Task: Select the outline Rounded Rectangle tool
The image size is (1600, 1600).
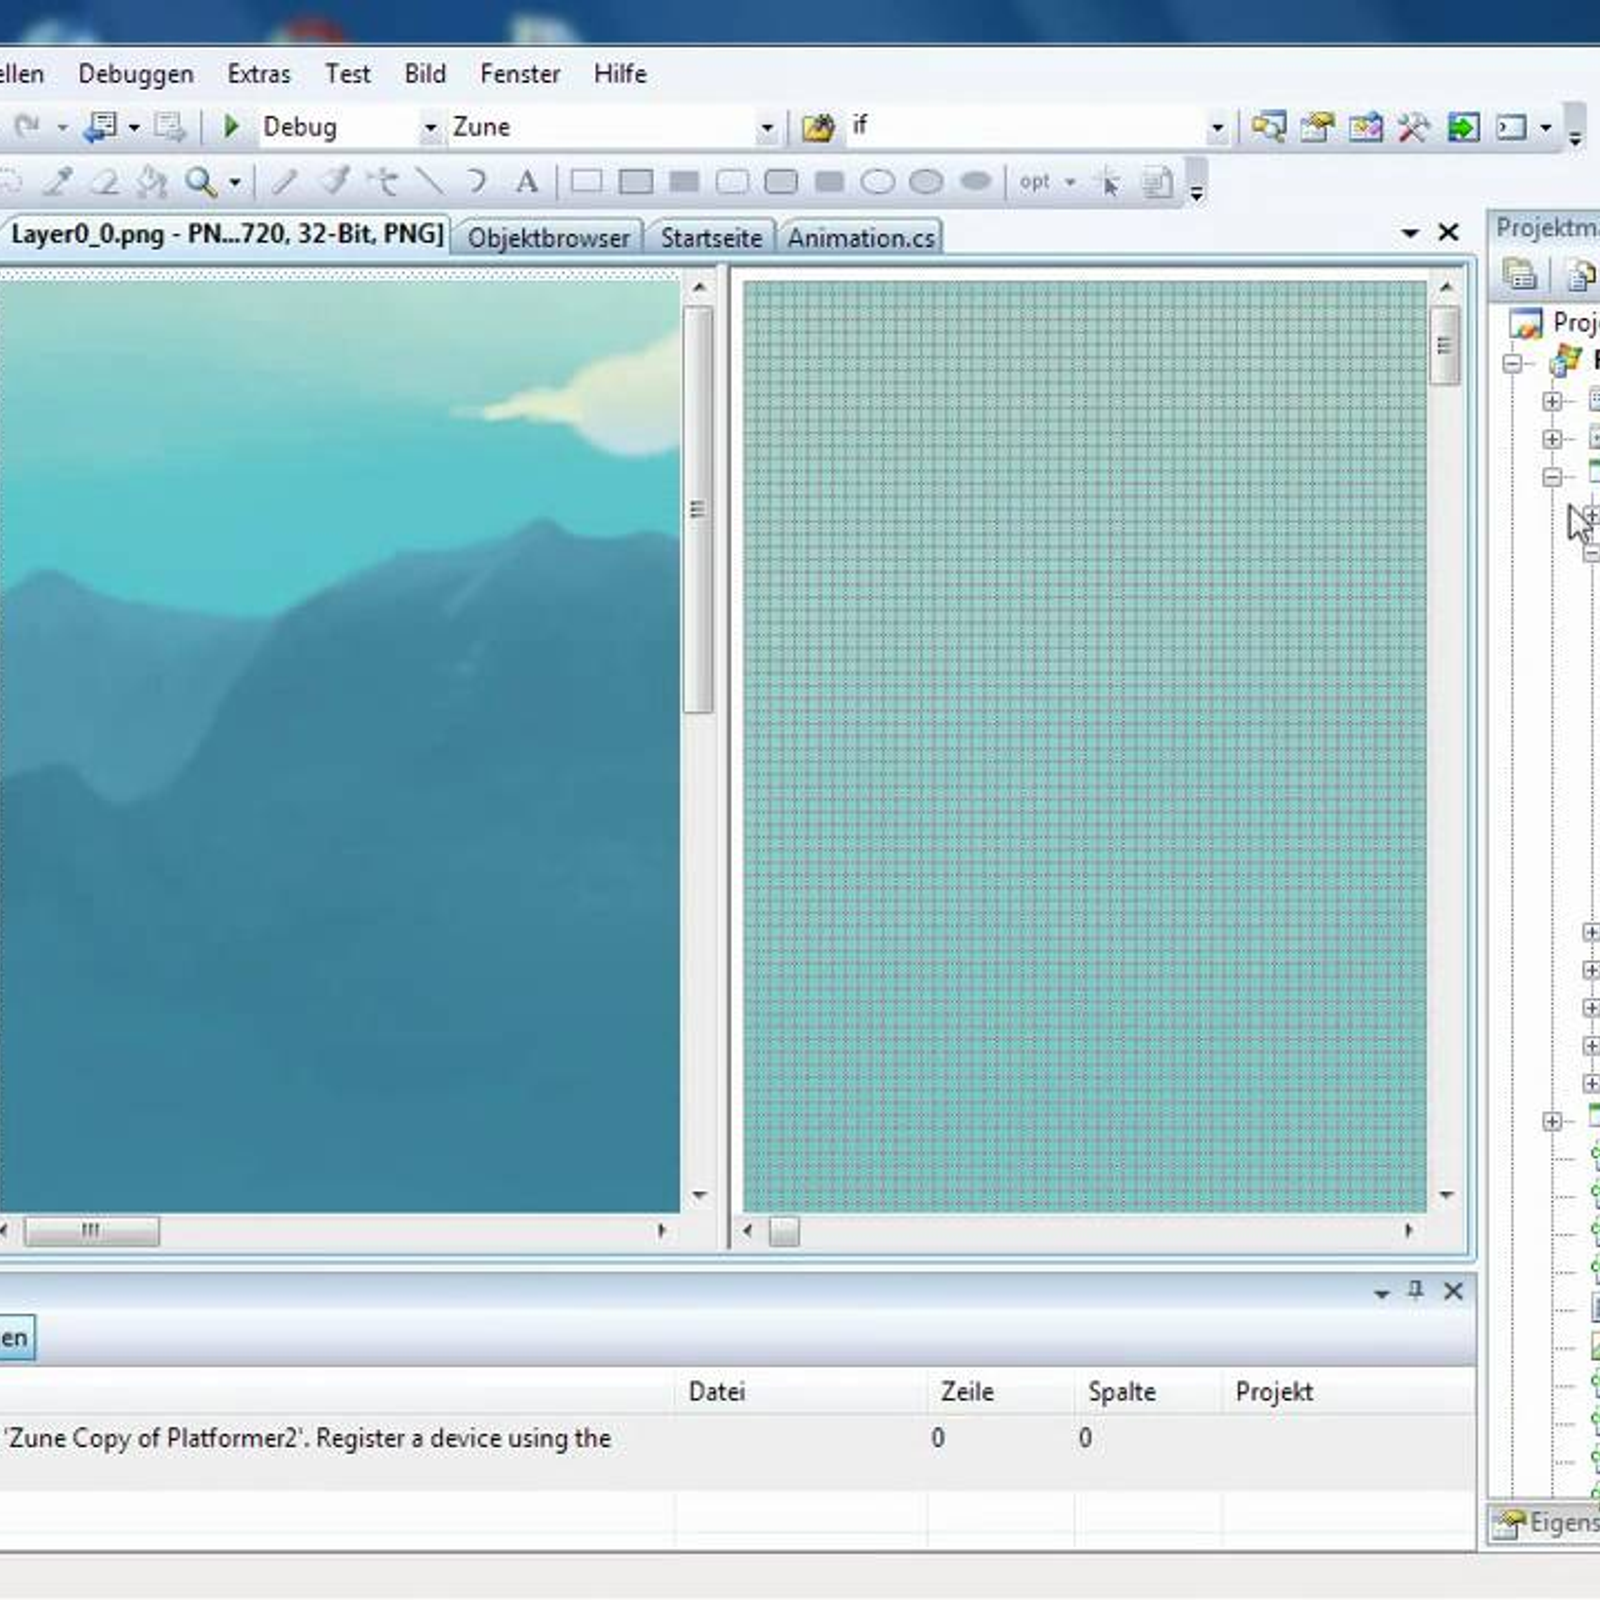Action: click(x=732, y=181)
